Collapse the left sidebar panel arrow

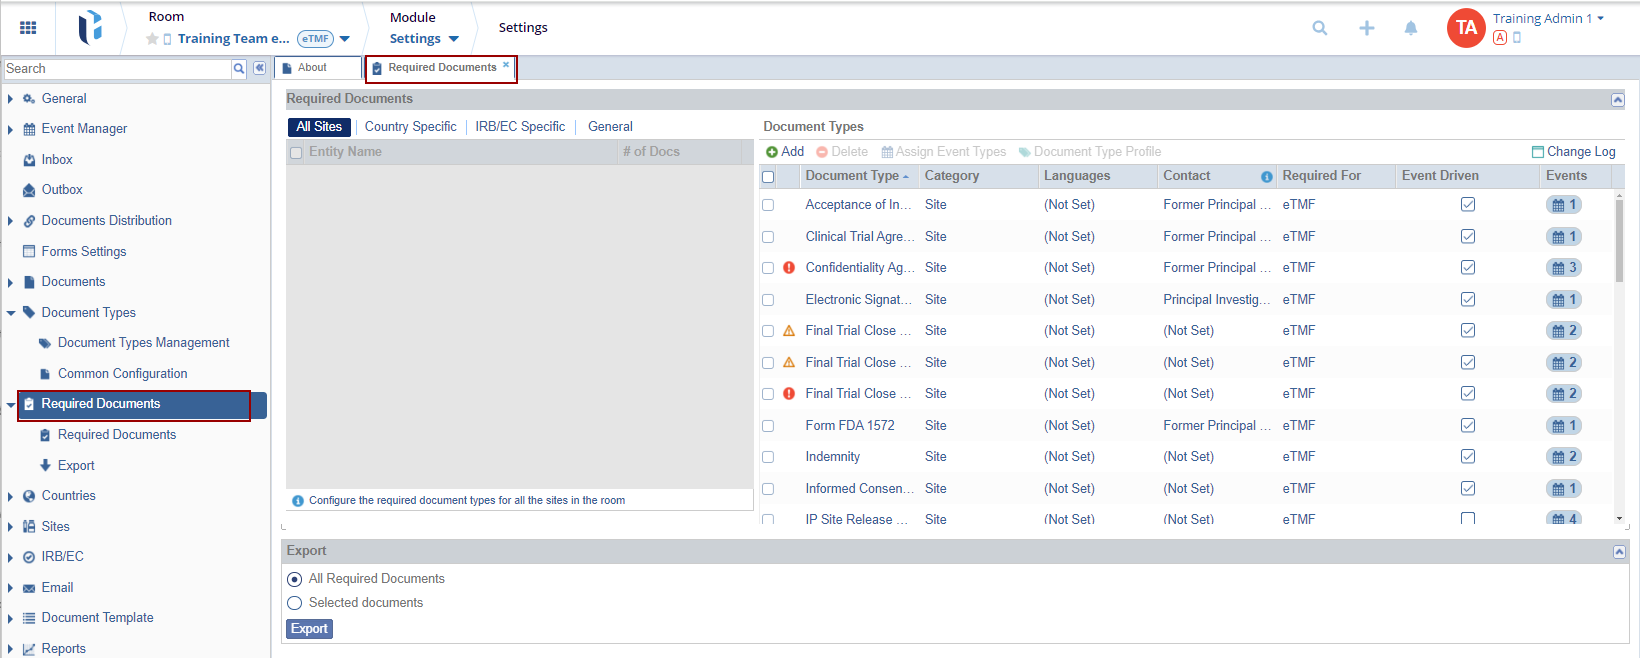point(259,68)
